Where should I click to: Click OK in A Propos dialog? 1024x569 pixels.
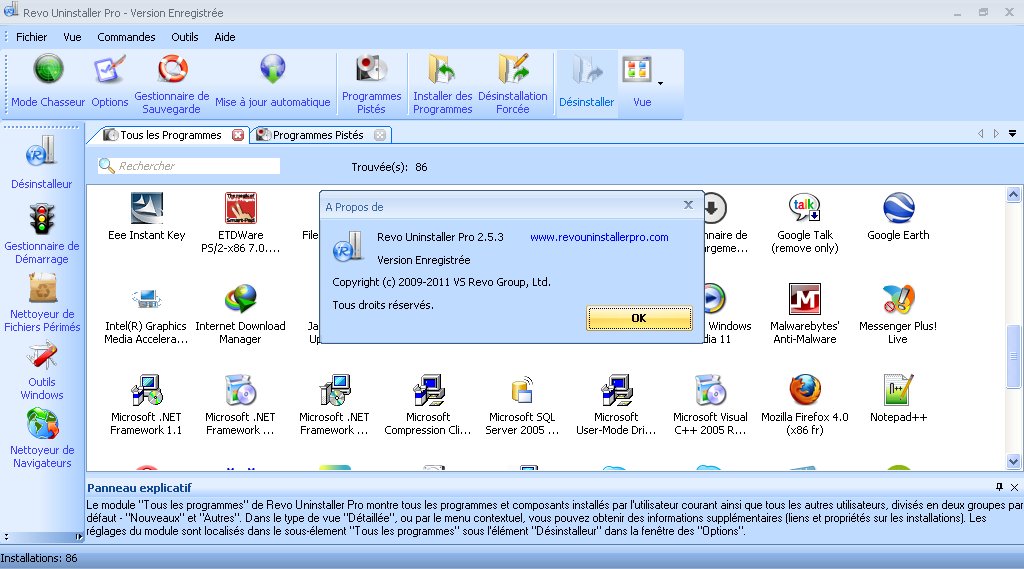[x=639, y=318]
